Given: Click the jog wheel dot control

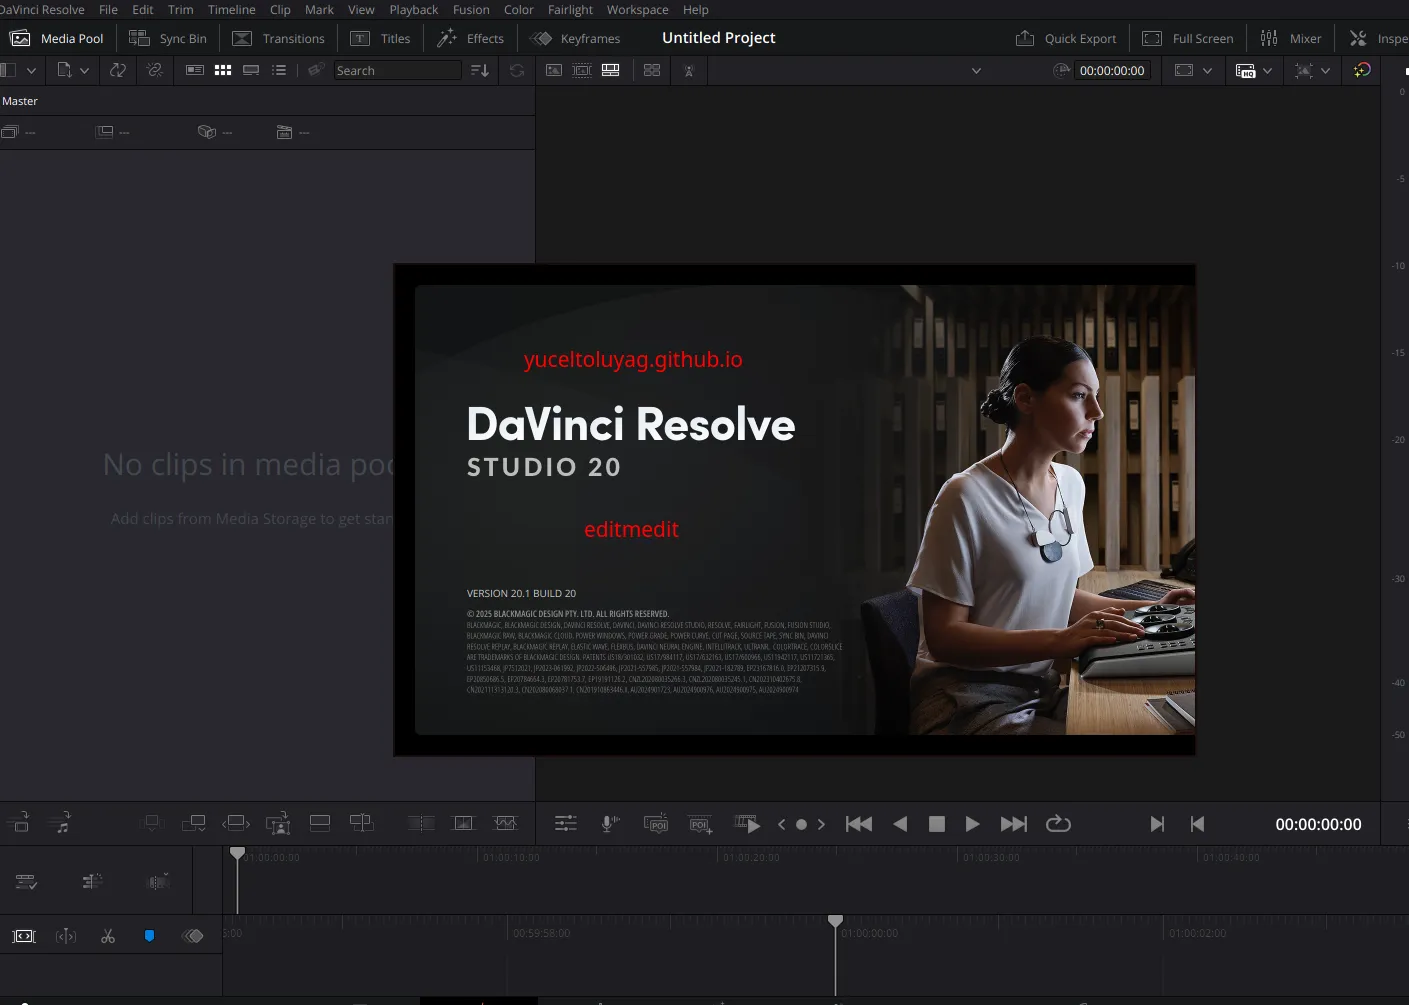Looking at the screenshot, I should [801, 825].
